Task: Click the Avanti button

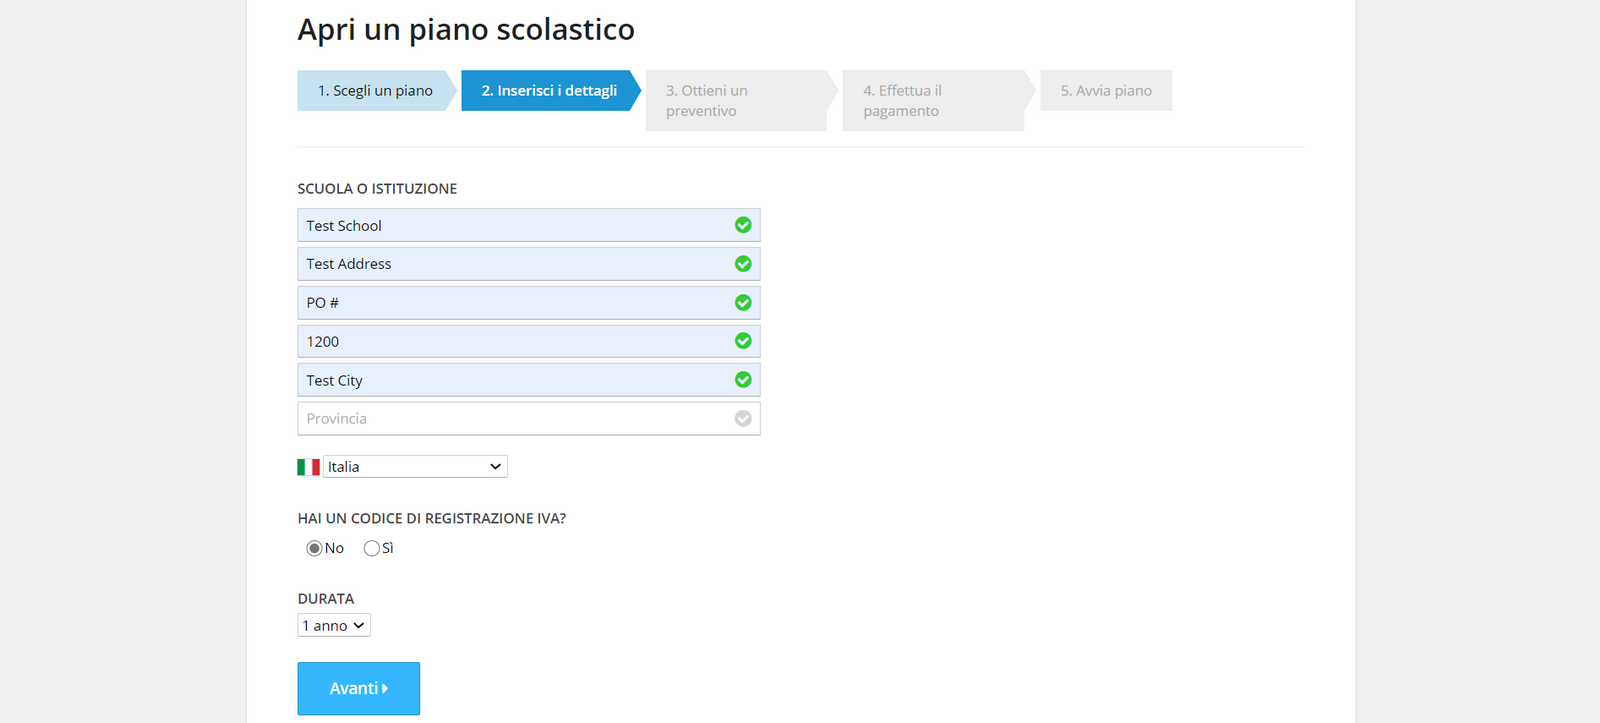Action: pyautogui.click(x=358, y=688)
